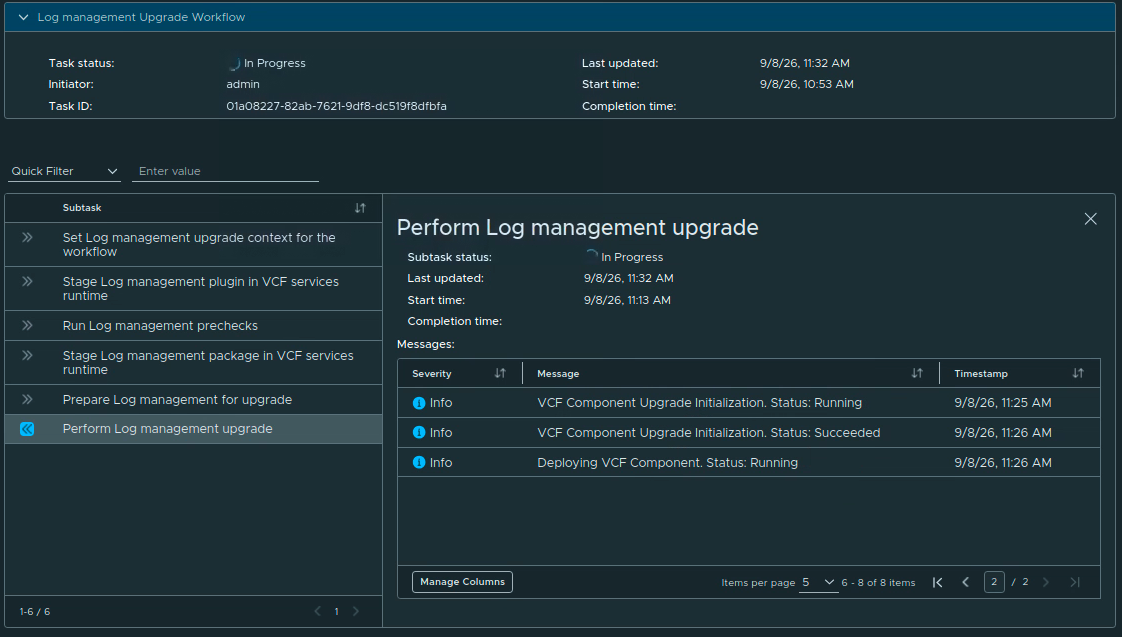
Task: Click the Message column header label
Action: 558,374
